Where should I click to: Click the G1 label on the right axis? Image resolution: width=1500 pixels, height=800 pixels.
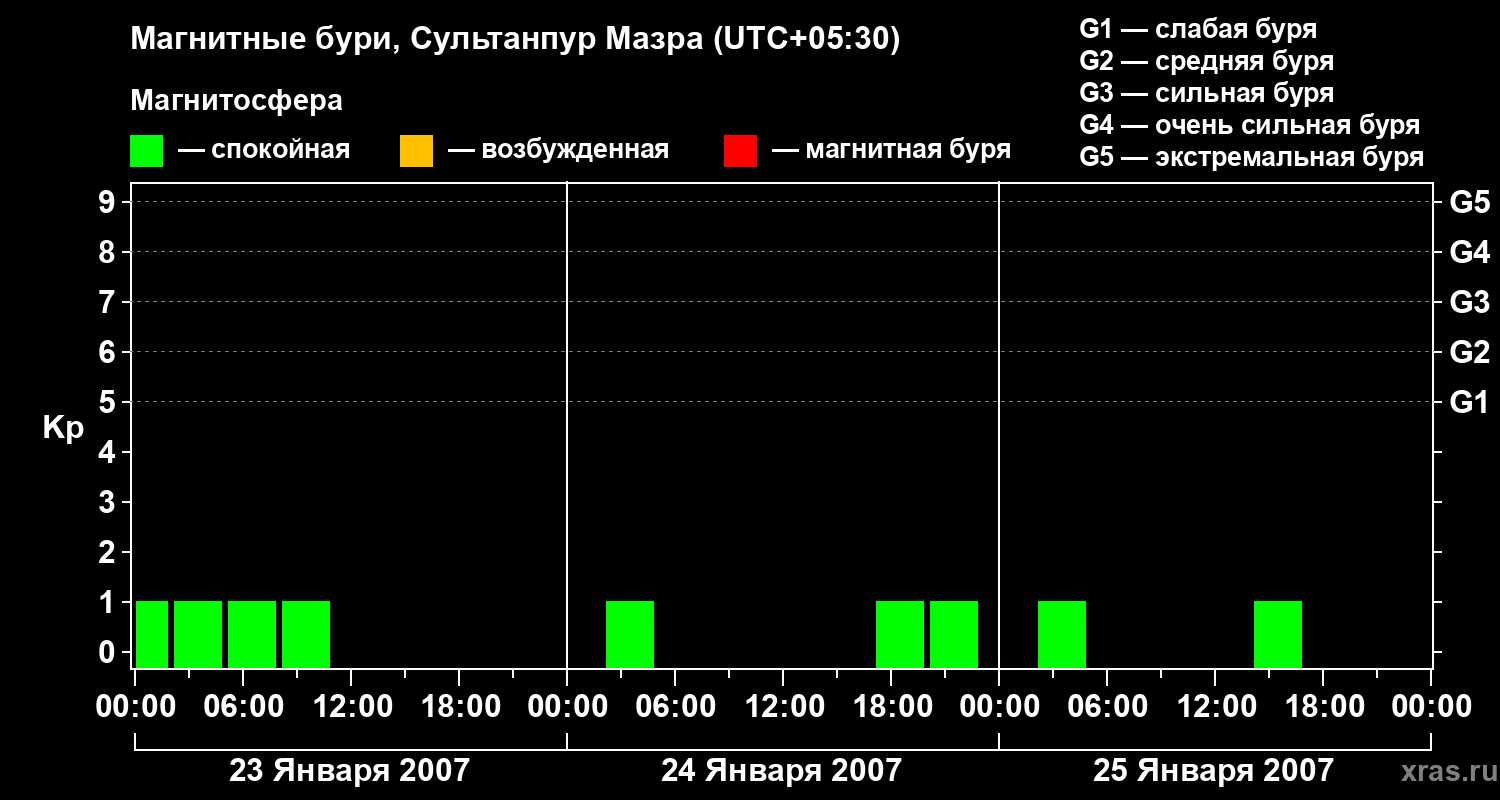point(1469,402)
